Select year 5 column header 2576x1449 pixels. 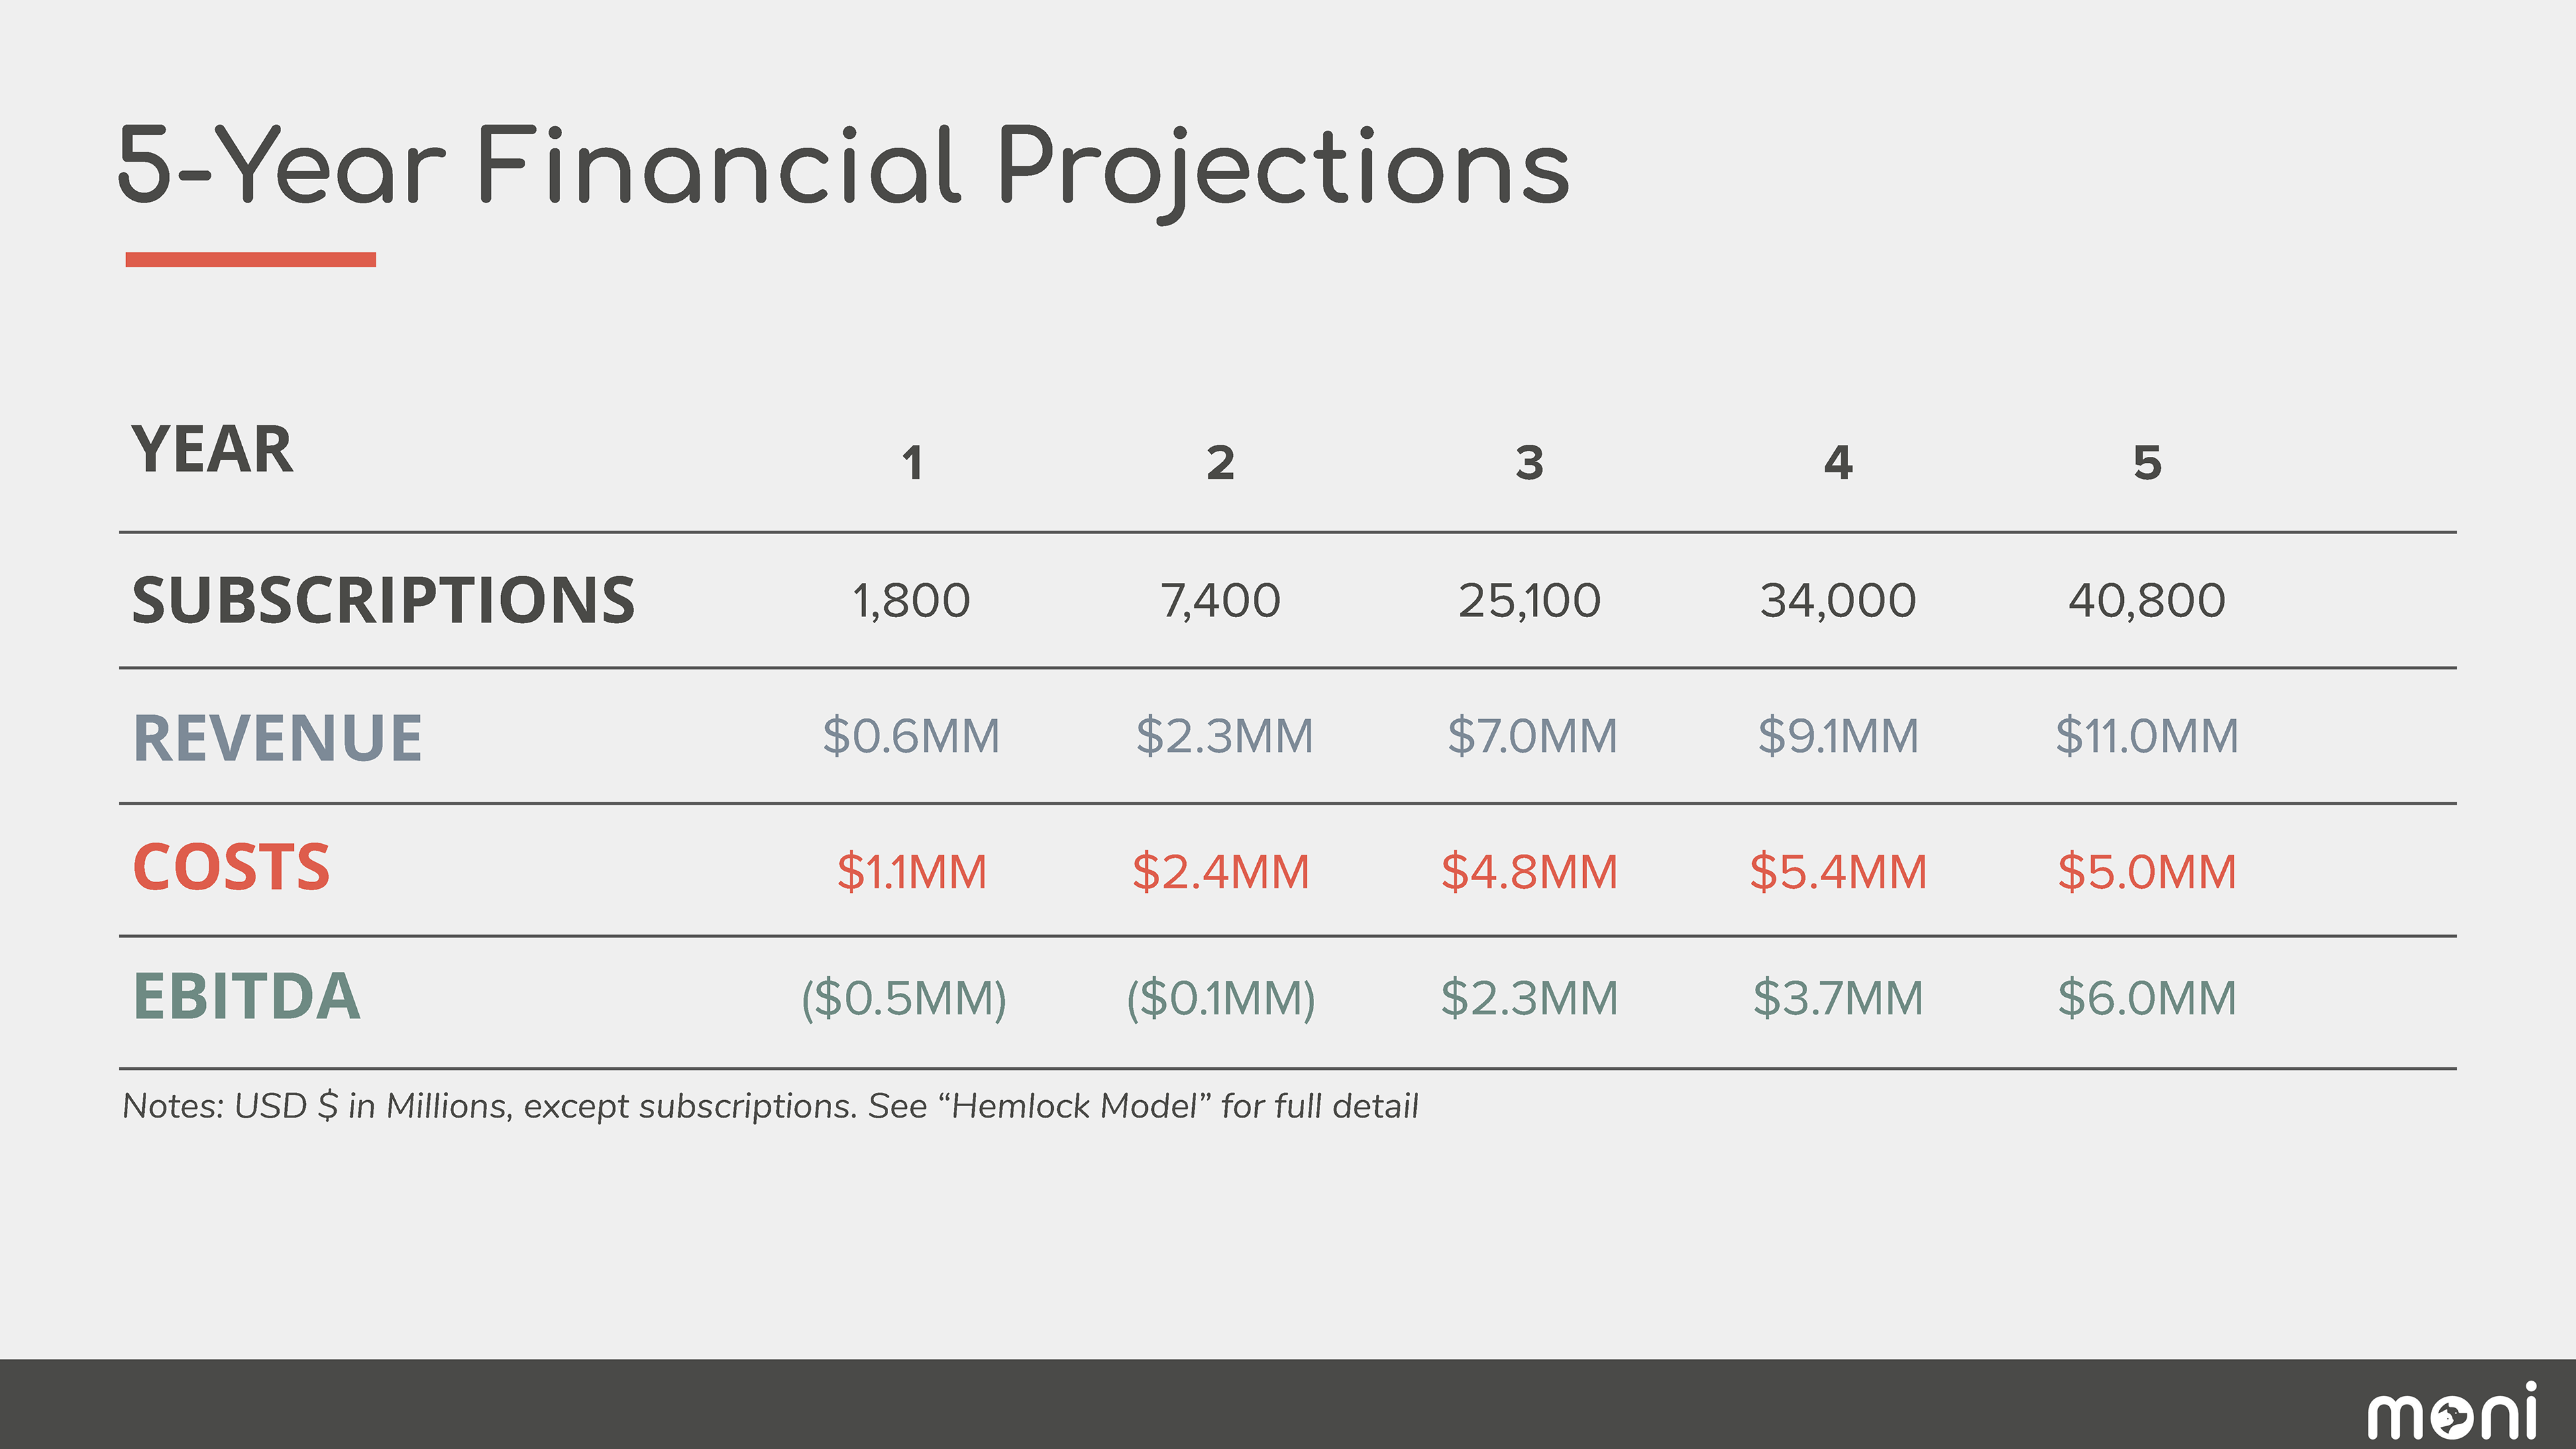click(2147, 463)
